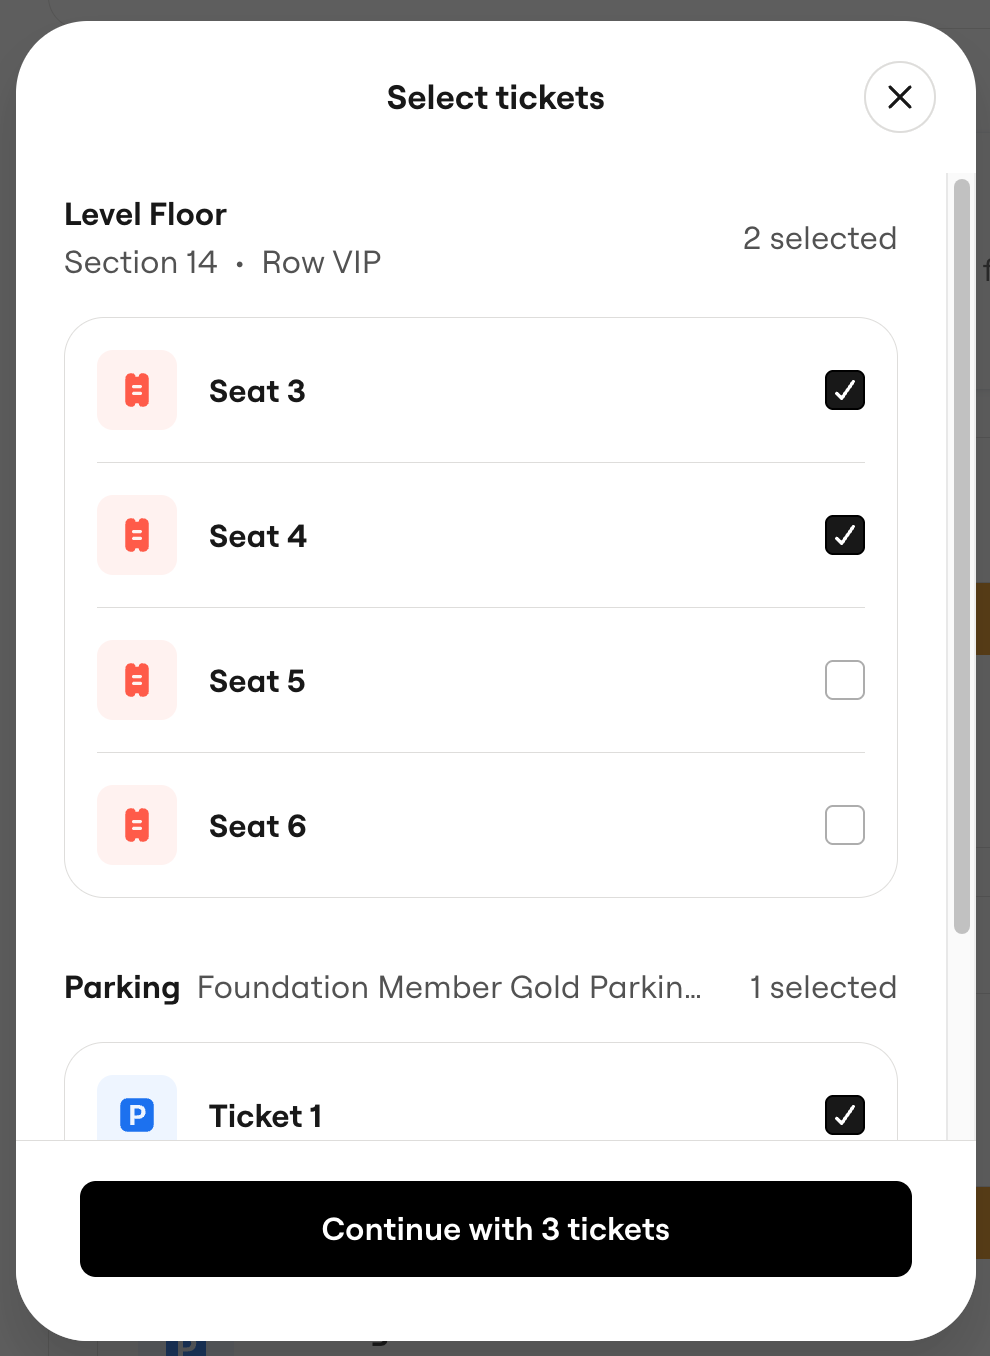Click the dialog's vertical scrollbar thumb
990x1356 pixels.
pyautogui.click(x=962, y=556)
